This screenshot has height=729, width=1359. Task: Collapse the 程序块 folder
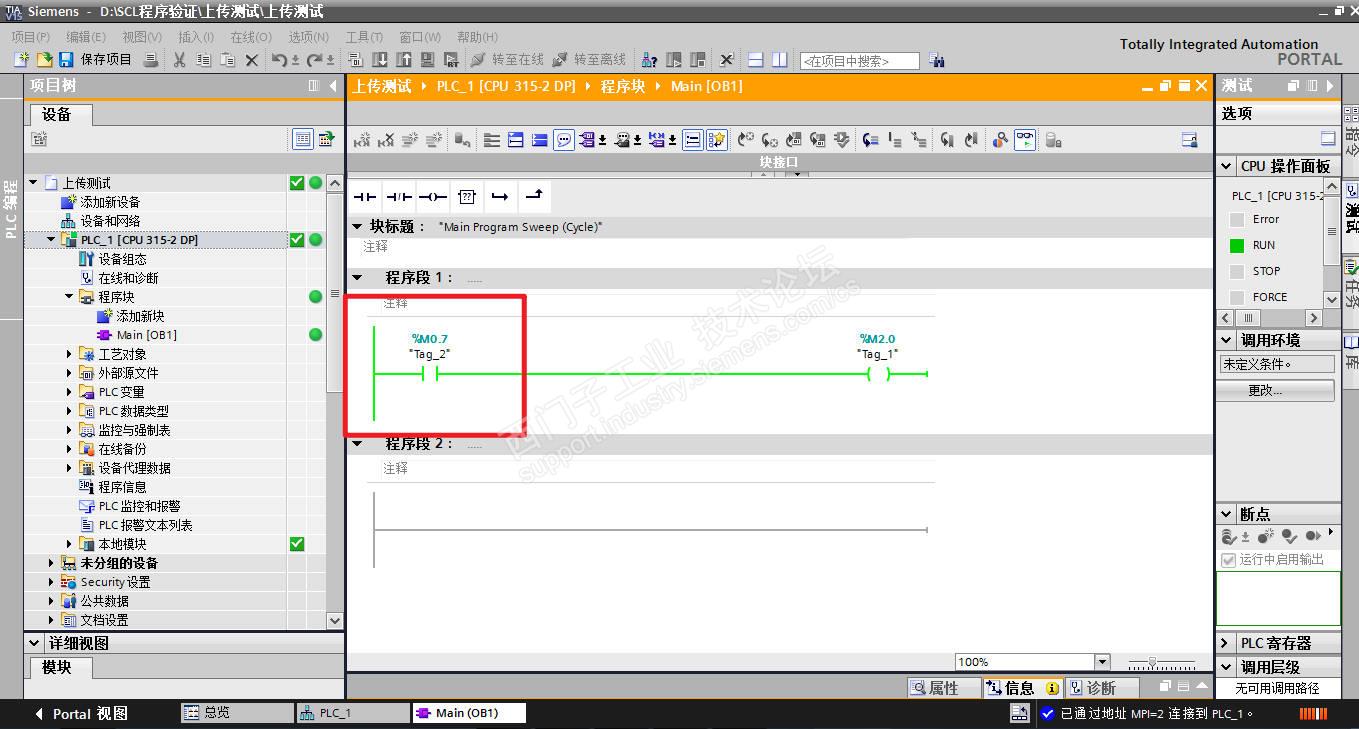coord(69,297)
